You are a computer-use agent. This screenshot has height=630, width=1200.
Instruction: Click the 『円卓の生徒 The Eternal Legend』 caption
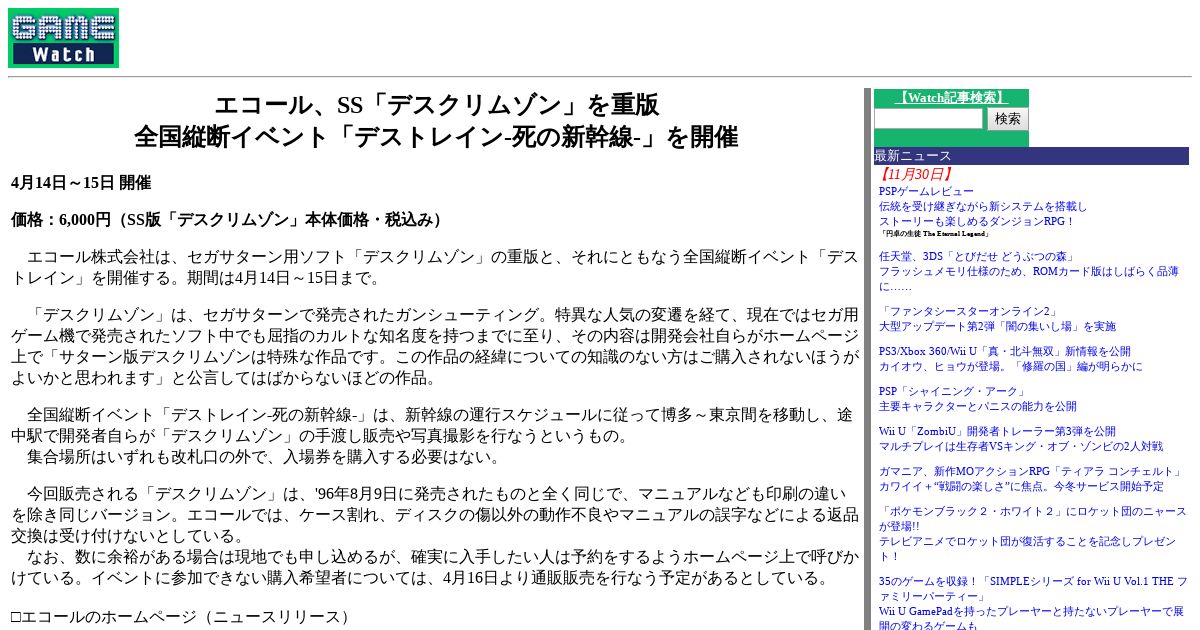935,233
